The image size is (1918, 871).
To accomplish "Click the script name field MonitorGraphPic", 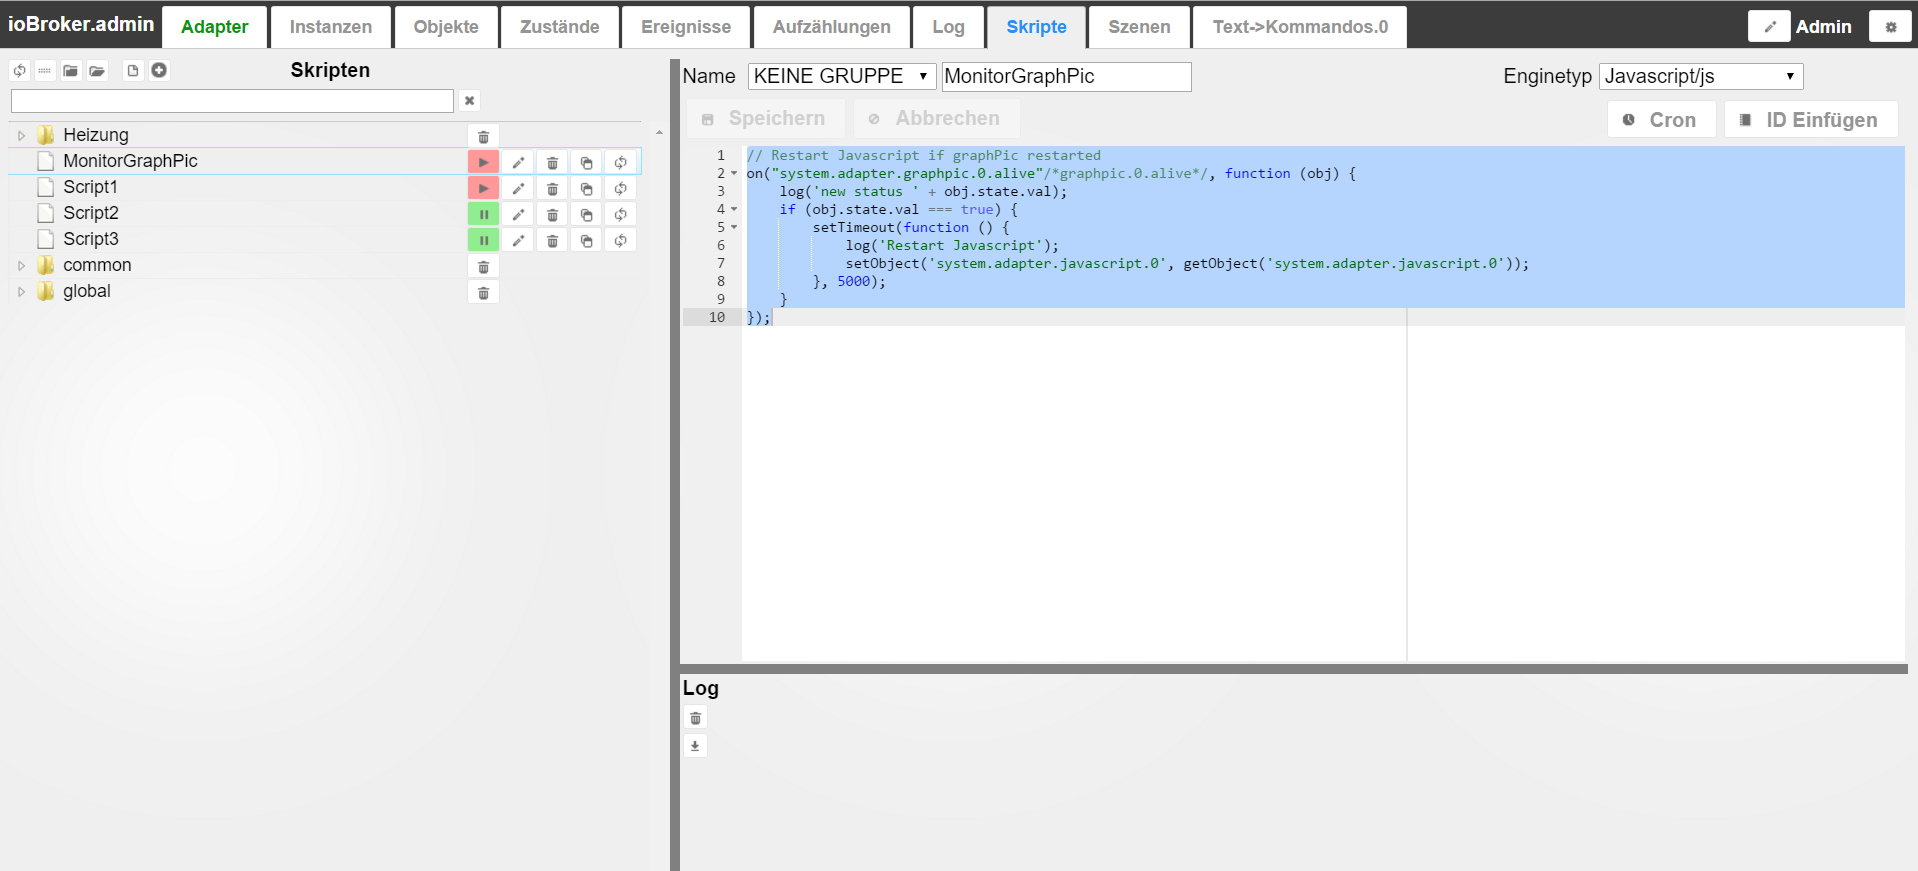I will pos(1066,77).
